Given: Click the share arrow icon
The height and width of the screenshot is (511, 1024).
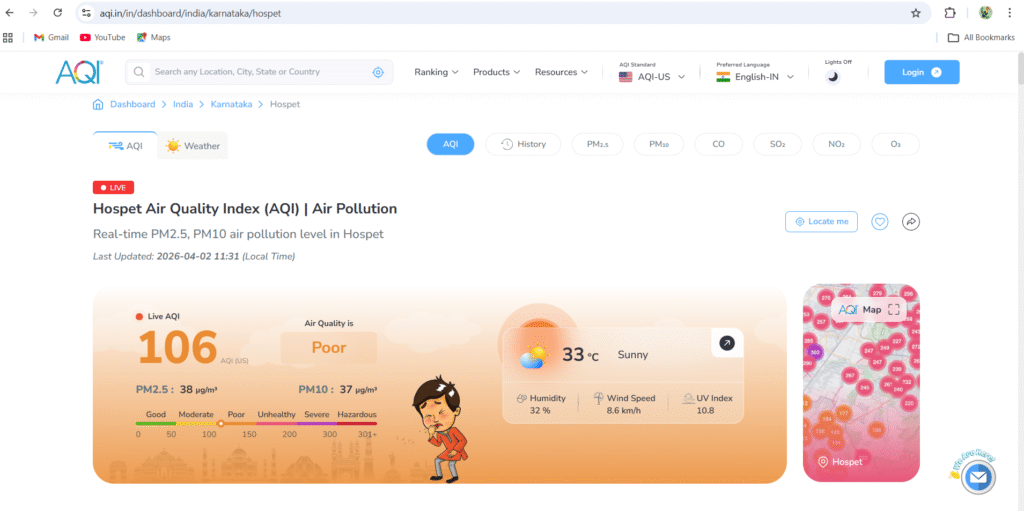Looking at the screenshot, I should (x=910, y=222).
